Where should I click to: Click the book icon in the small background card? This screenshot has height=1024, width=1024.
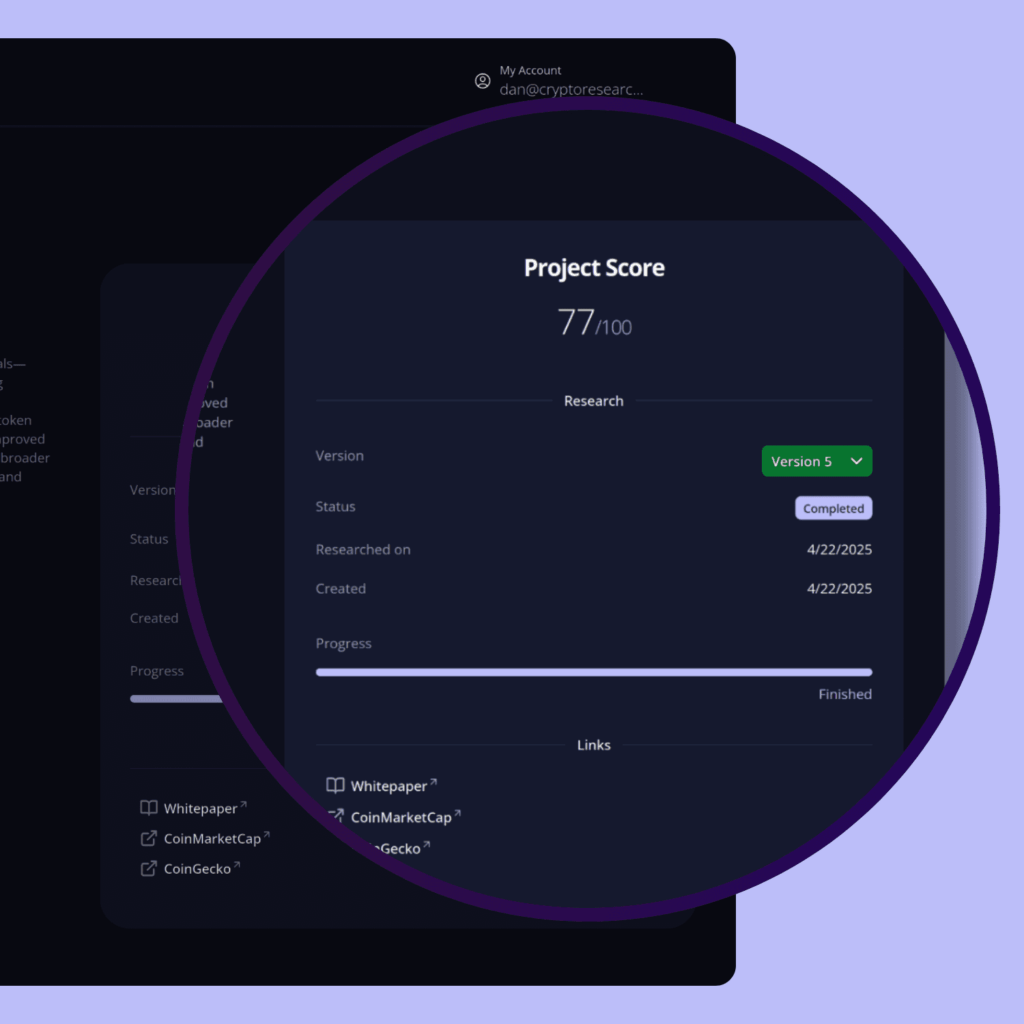(149, 808)
